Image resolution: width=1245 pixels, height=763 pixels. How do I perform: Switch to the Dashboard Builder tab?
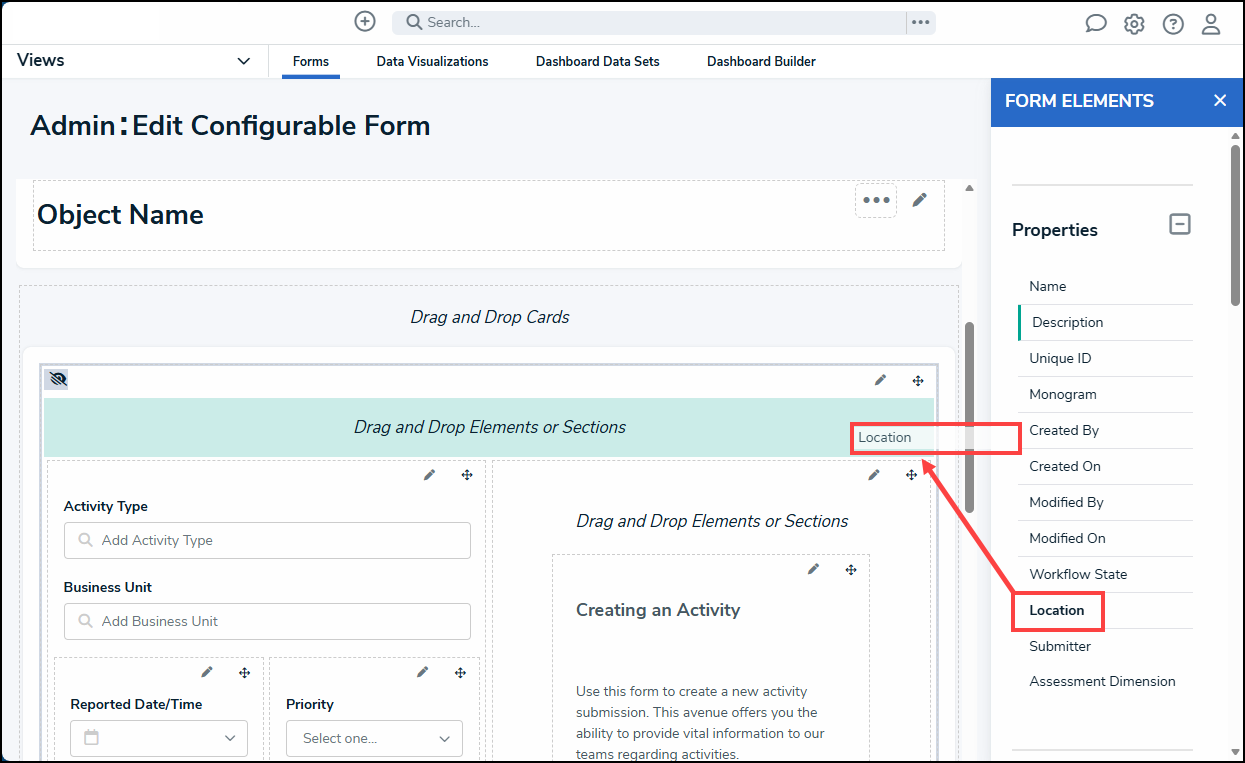[x=761, y=61]
